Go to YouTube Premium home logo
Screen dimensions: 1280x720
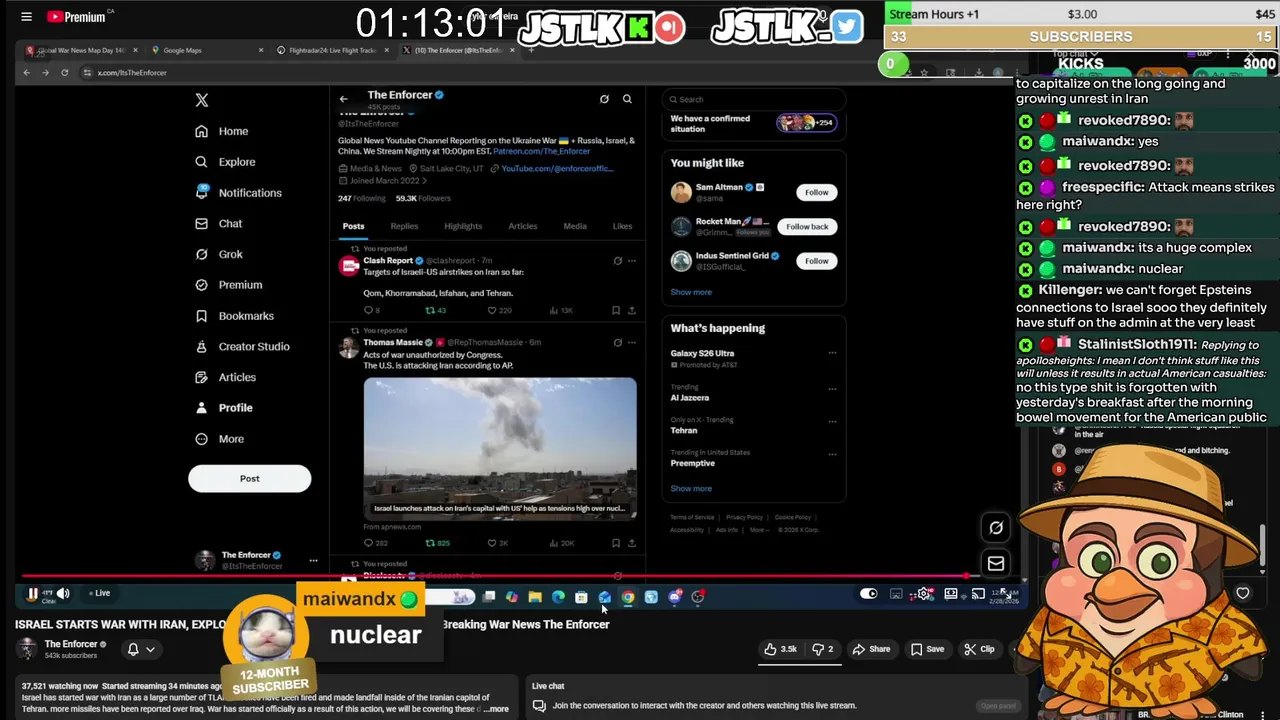pyautogui.click(x=76, y=16)
